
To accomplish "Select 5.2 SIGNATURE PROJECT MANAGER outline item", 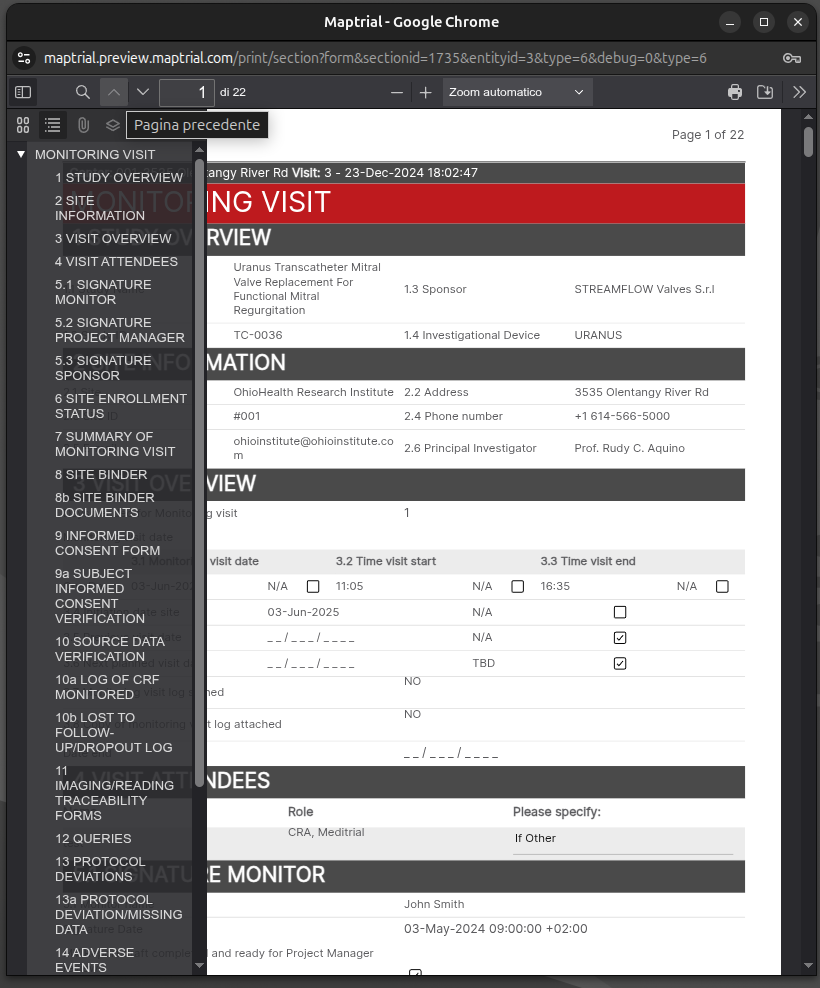I will tap(120, 330).
